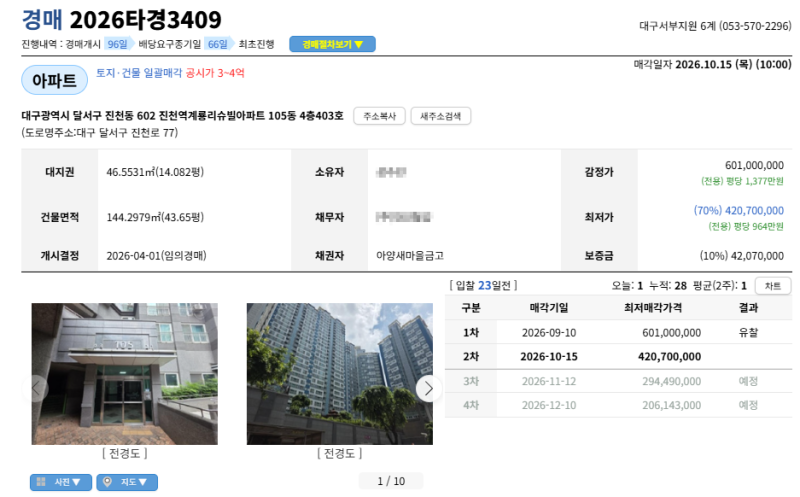Select the 3차 2026-11-12 auction row
The width and height of the screenshot is (800, 497).
tap(618, 381)
